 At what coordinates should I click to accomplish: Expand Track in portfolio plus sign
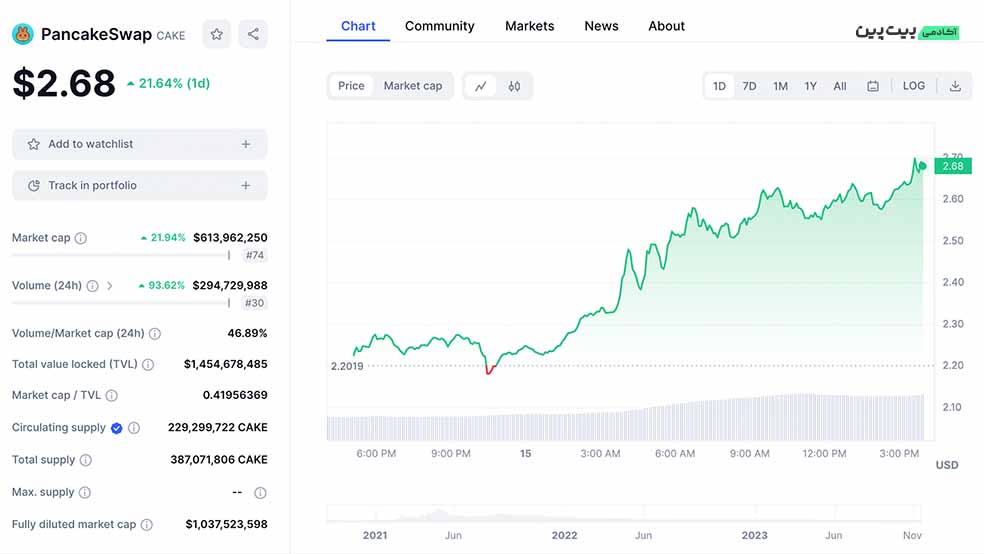click(246, 186)
